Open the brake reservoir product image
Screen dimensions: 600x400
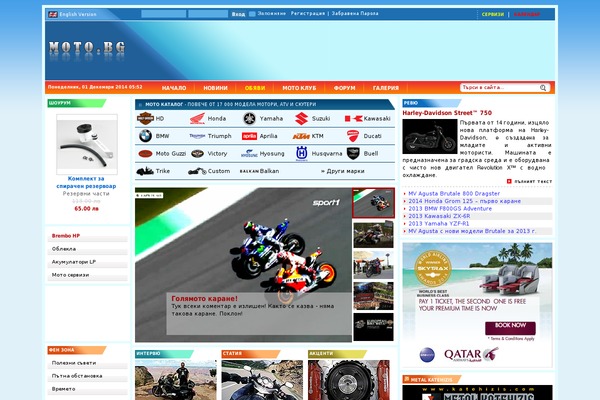[x=87, y=144]
